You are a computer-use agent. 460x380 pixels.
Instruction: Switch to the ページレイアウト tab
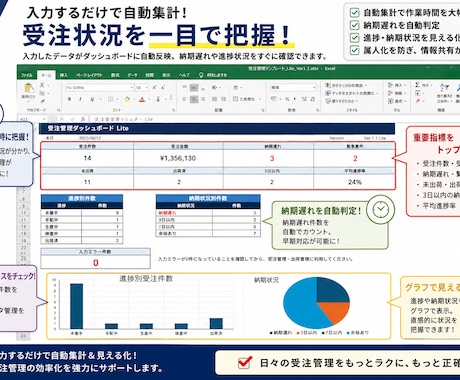(x=89, y=75)
